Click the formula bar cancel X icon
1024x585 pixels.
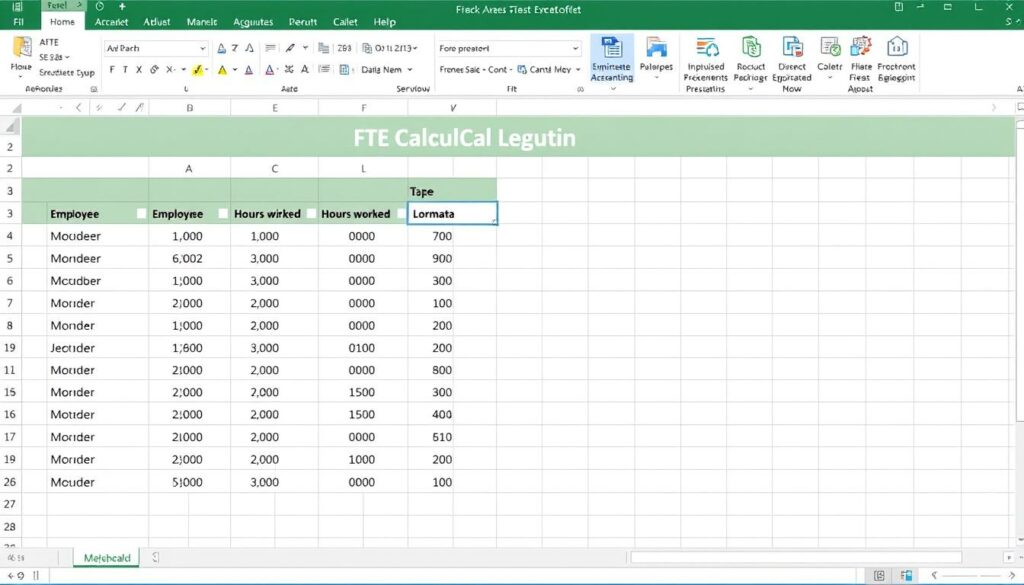point(99,108)
